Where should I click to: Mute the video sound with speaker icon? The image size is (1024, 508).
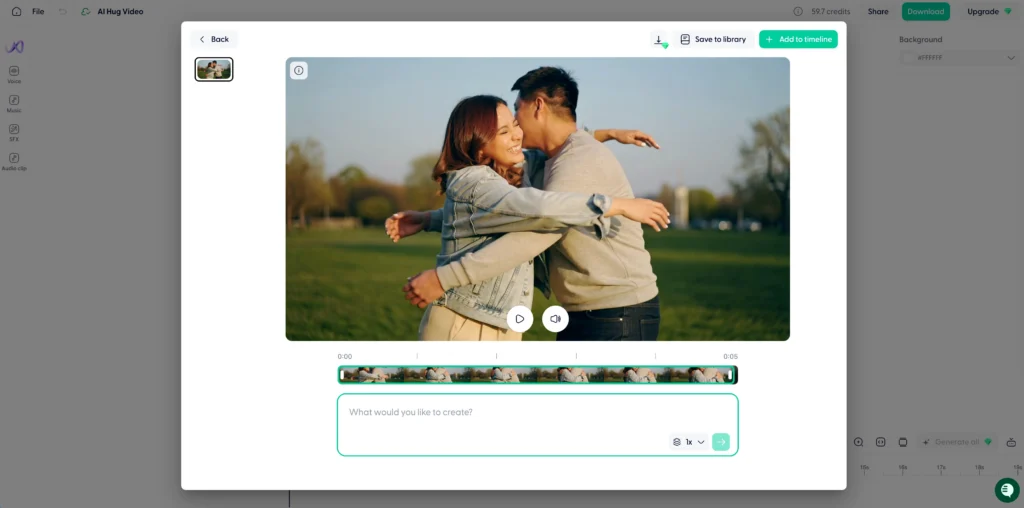pos(555,319)
